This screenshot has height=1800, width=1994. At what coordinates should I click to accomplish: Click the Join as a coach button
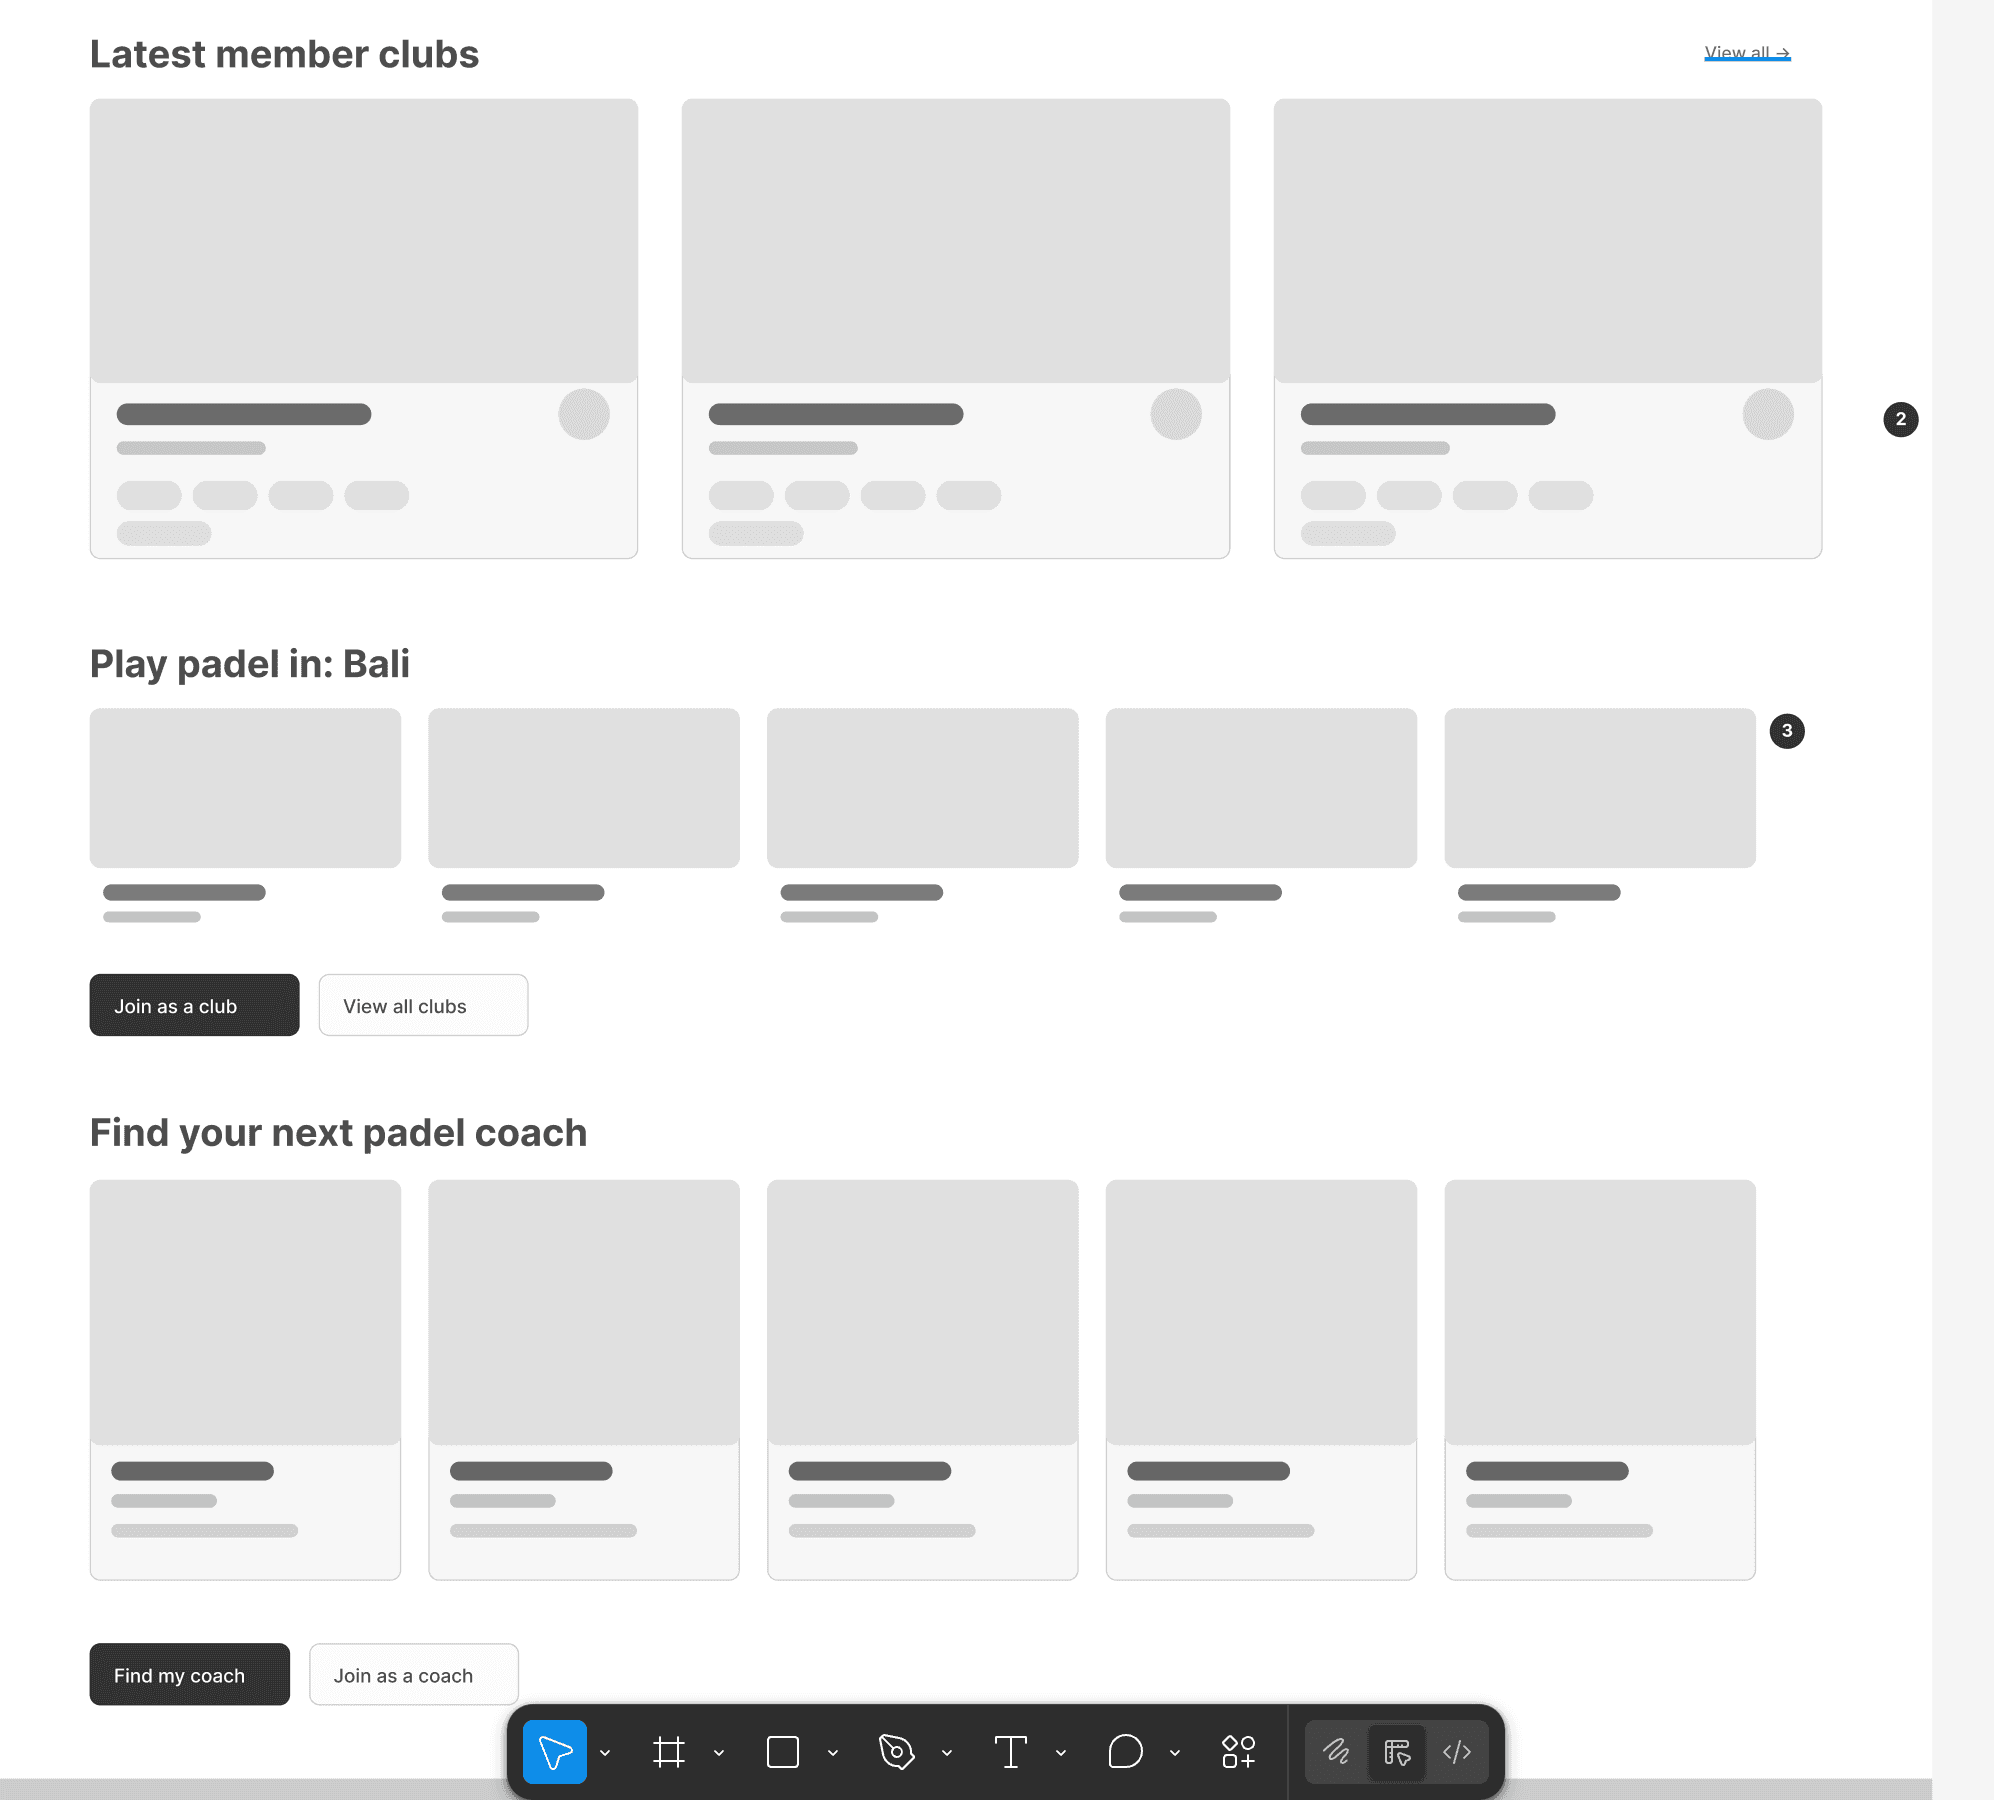413,1674
